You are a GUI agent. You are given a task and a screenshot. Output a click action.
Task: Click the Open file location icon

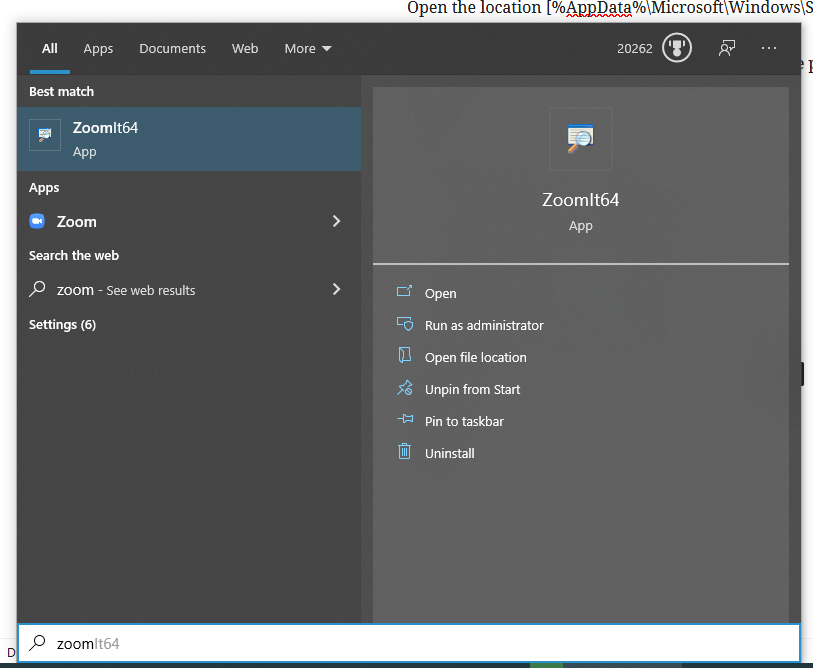click(405, 357)
